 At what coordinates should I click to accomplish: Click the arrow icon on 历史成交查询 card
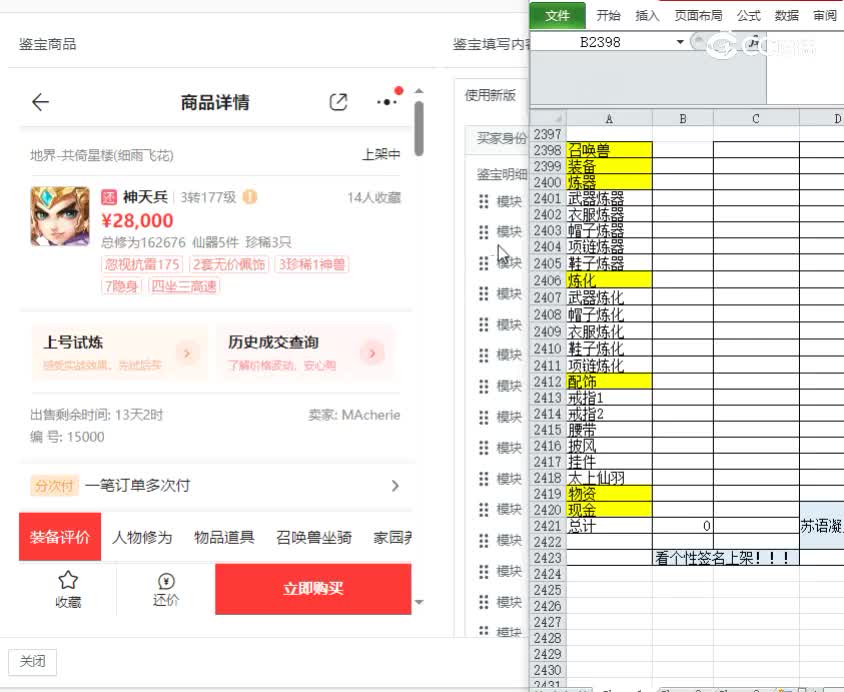coord(372,352)
